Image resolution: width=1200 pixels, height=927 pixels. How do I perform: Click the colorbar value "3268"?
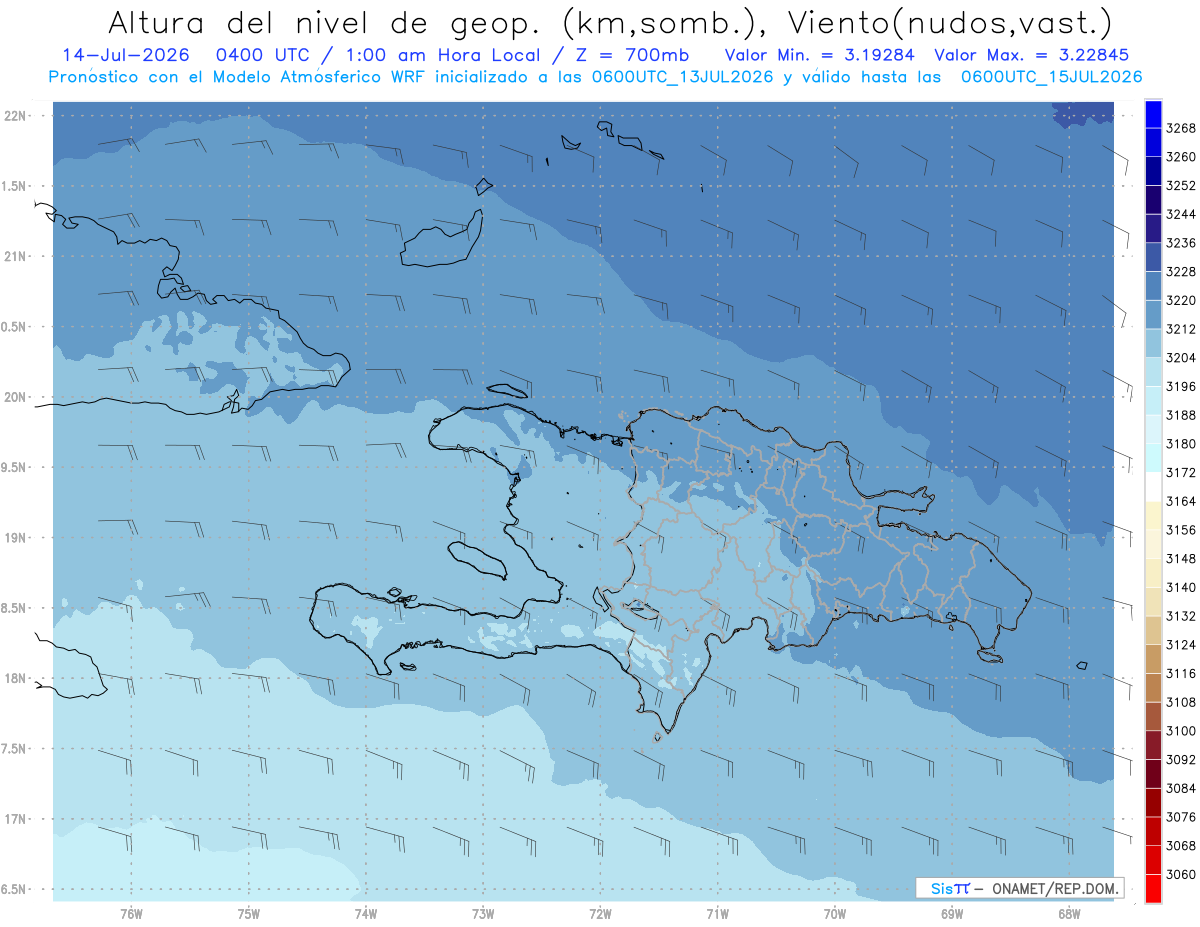pyautogui.click(x=1181, y=128)
